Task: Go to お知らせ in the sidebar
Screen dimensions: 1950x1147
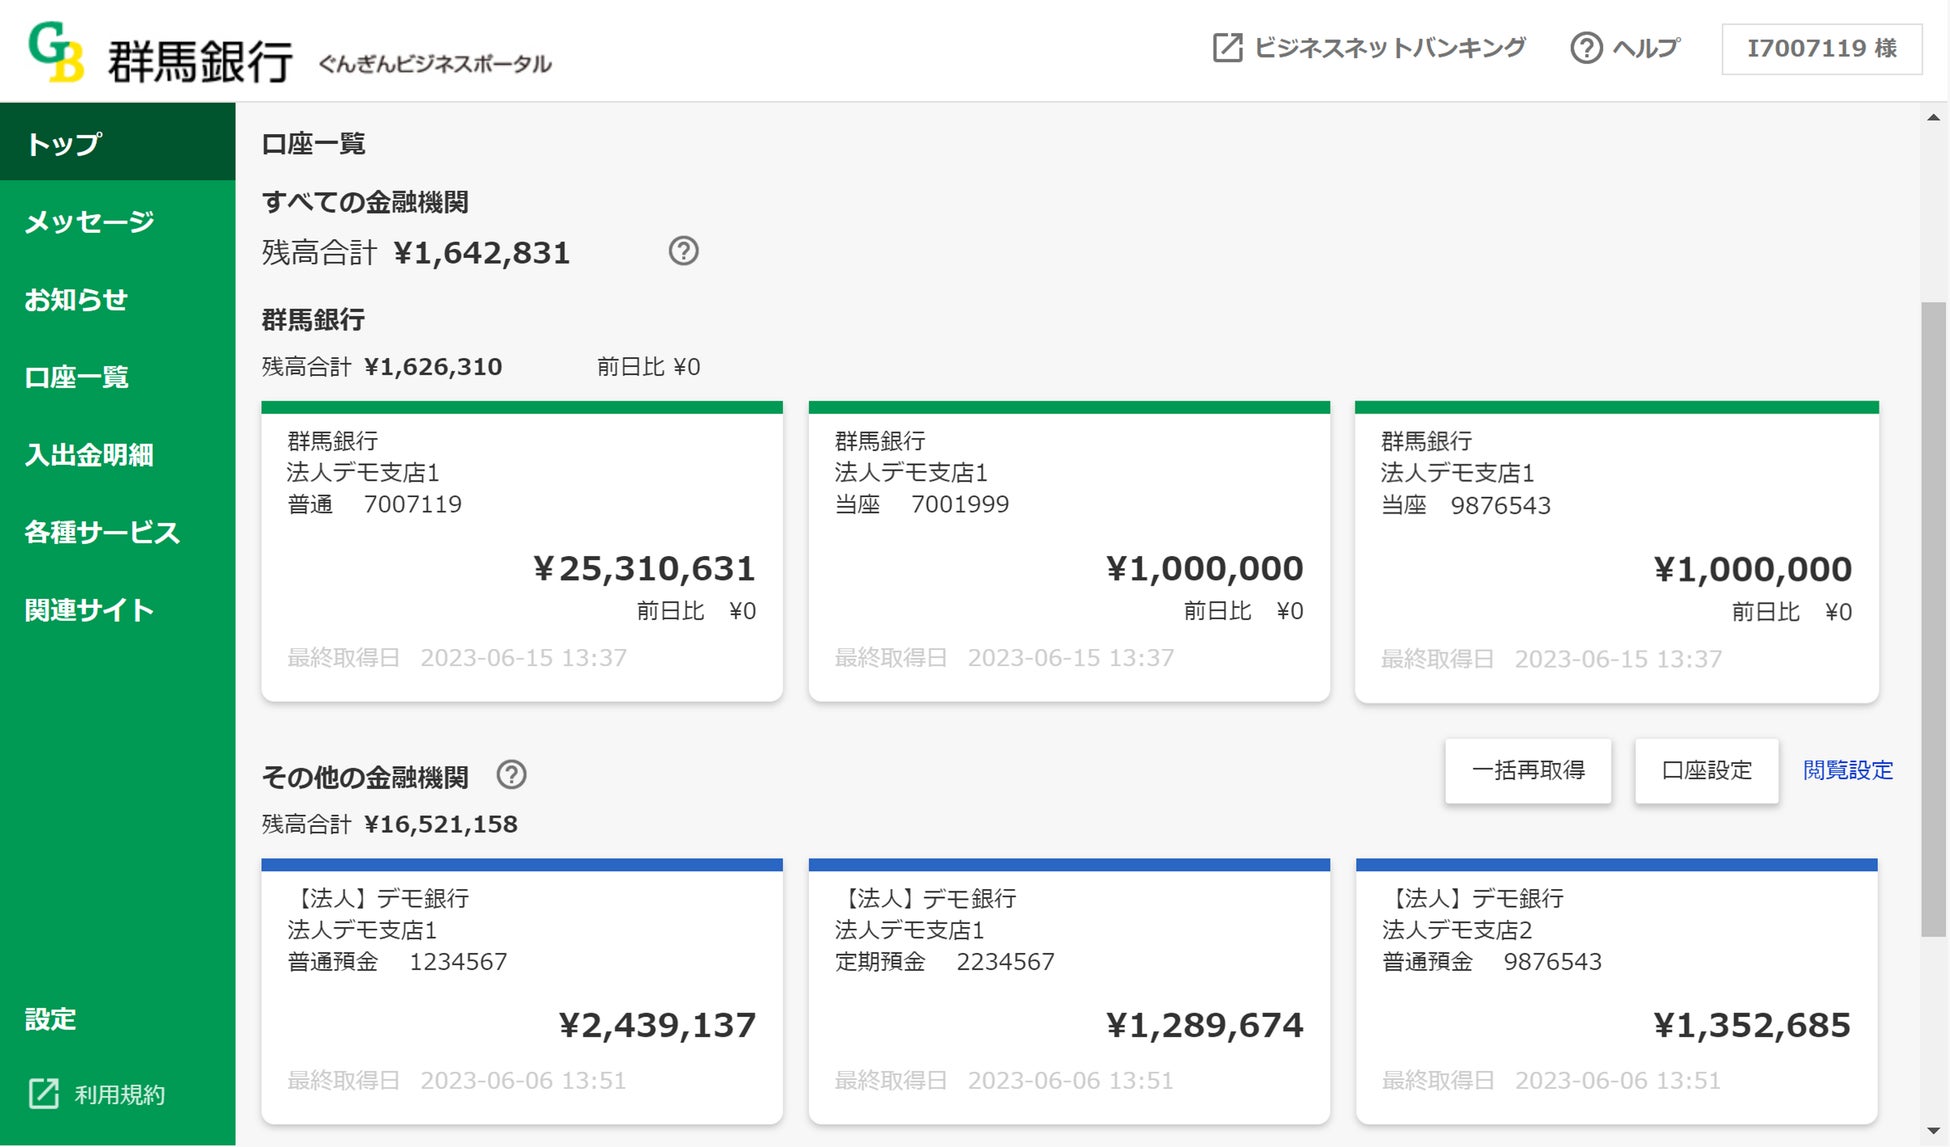Action: (76, 299)
